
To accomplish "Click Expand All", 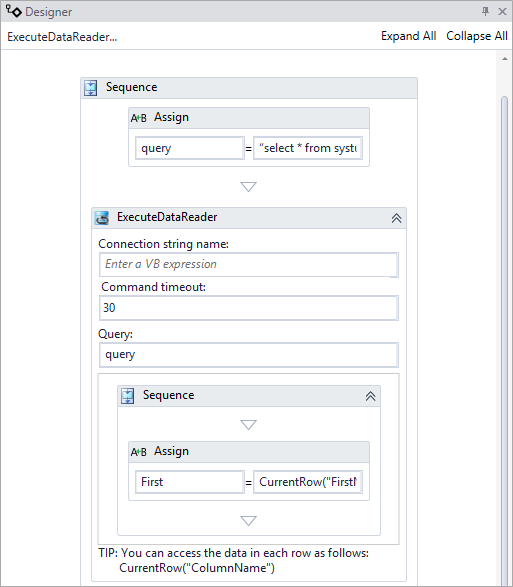I will pyautogui.click(x=409, y=36).
